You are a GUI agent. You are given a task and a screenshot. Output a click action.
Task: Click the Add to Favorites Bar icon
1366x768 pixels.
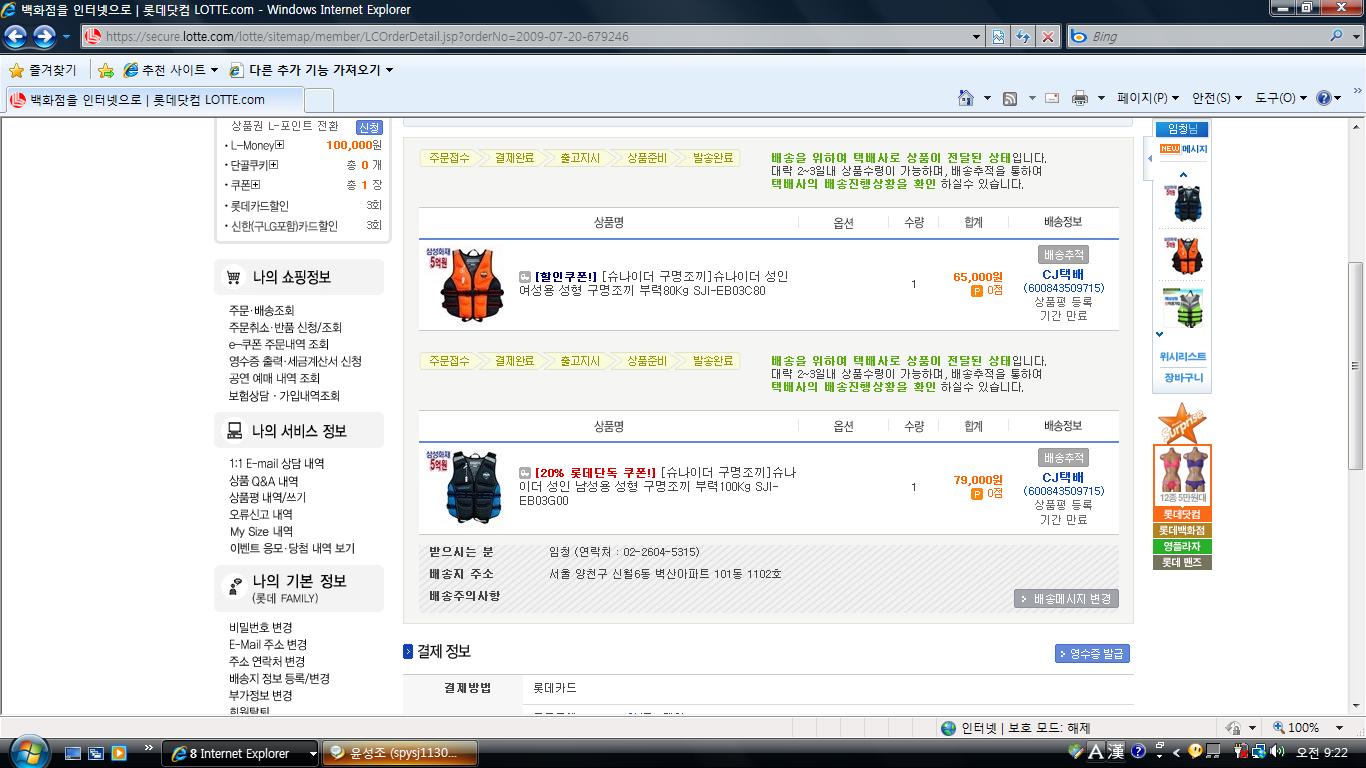tap(105, 70)
